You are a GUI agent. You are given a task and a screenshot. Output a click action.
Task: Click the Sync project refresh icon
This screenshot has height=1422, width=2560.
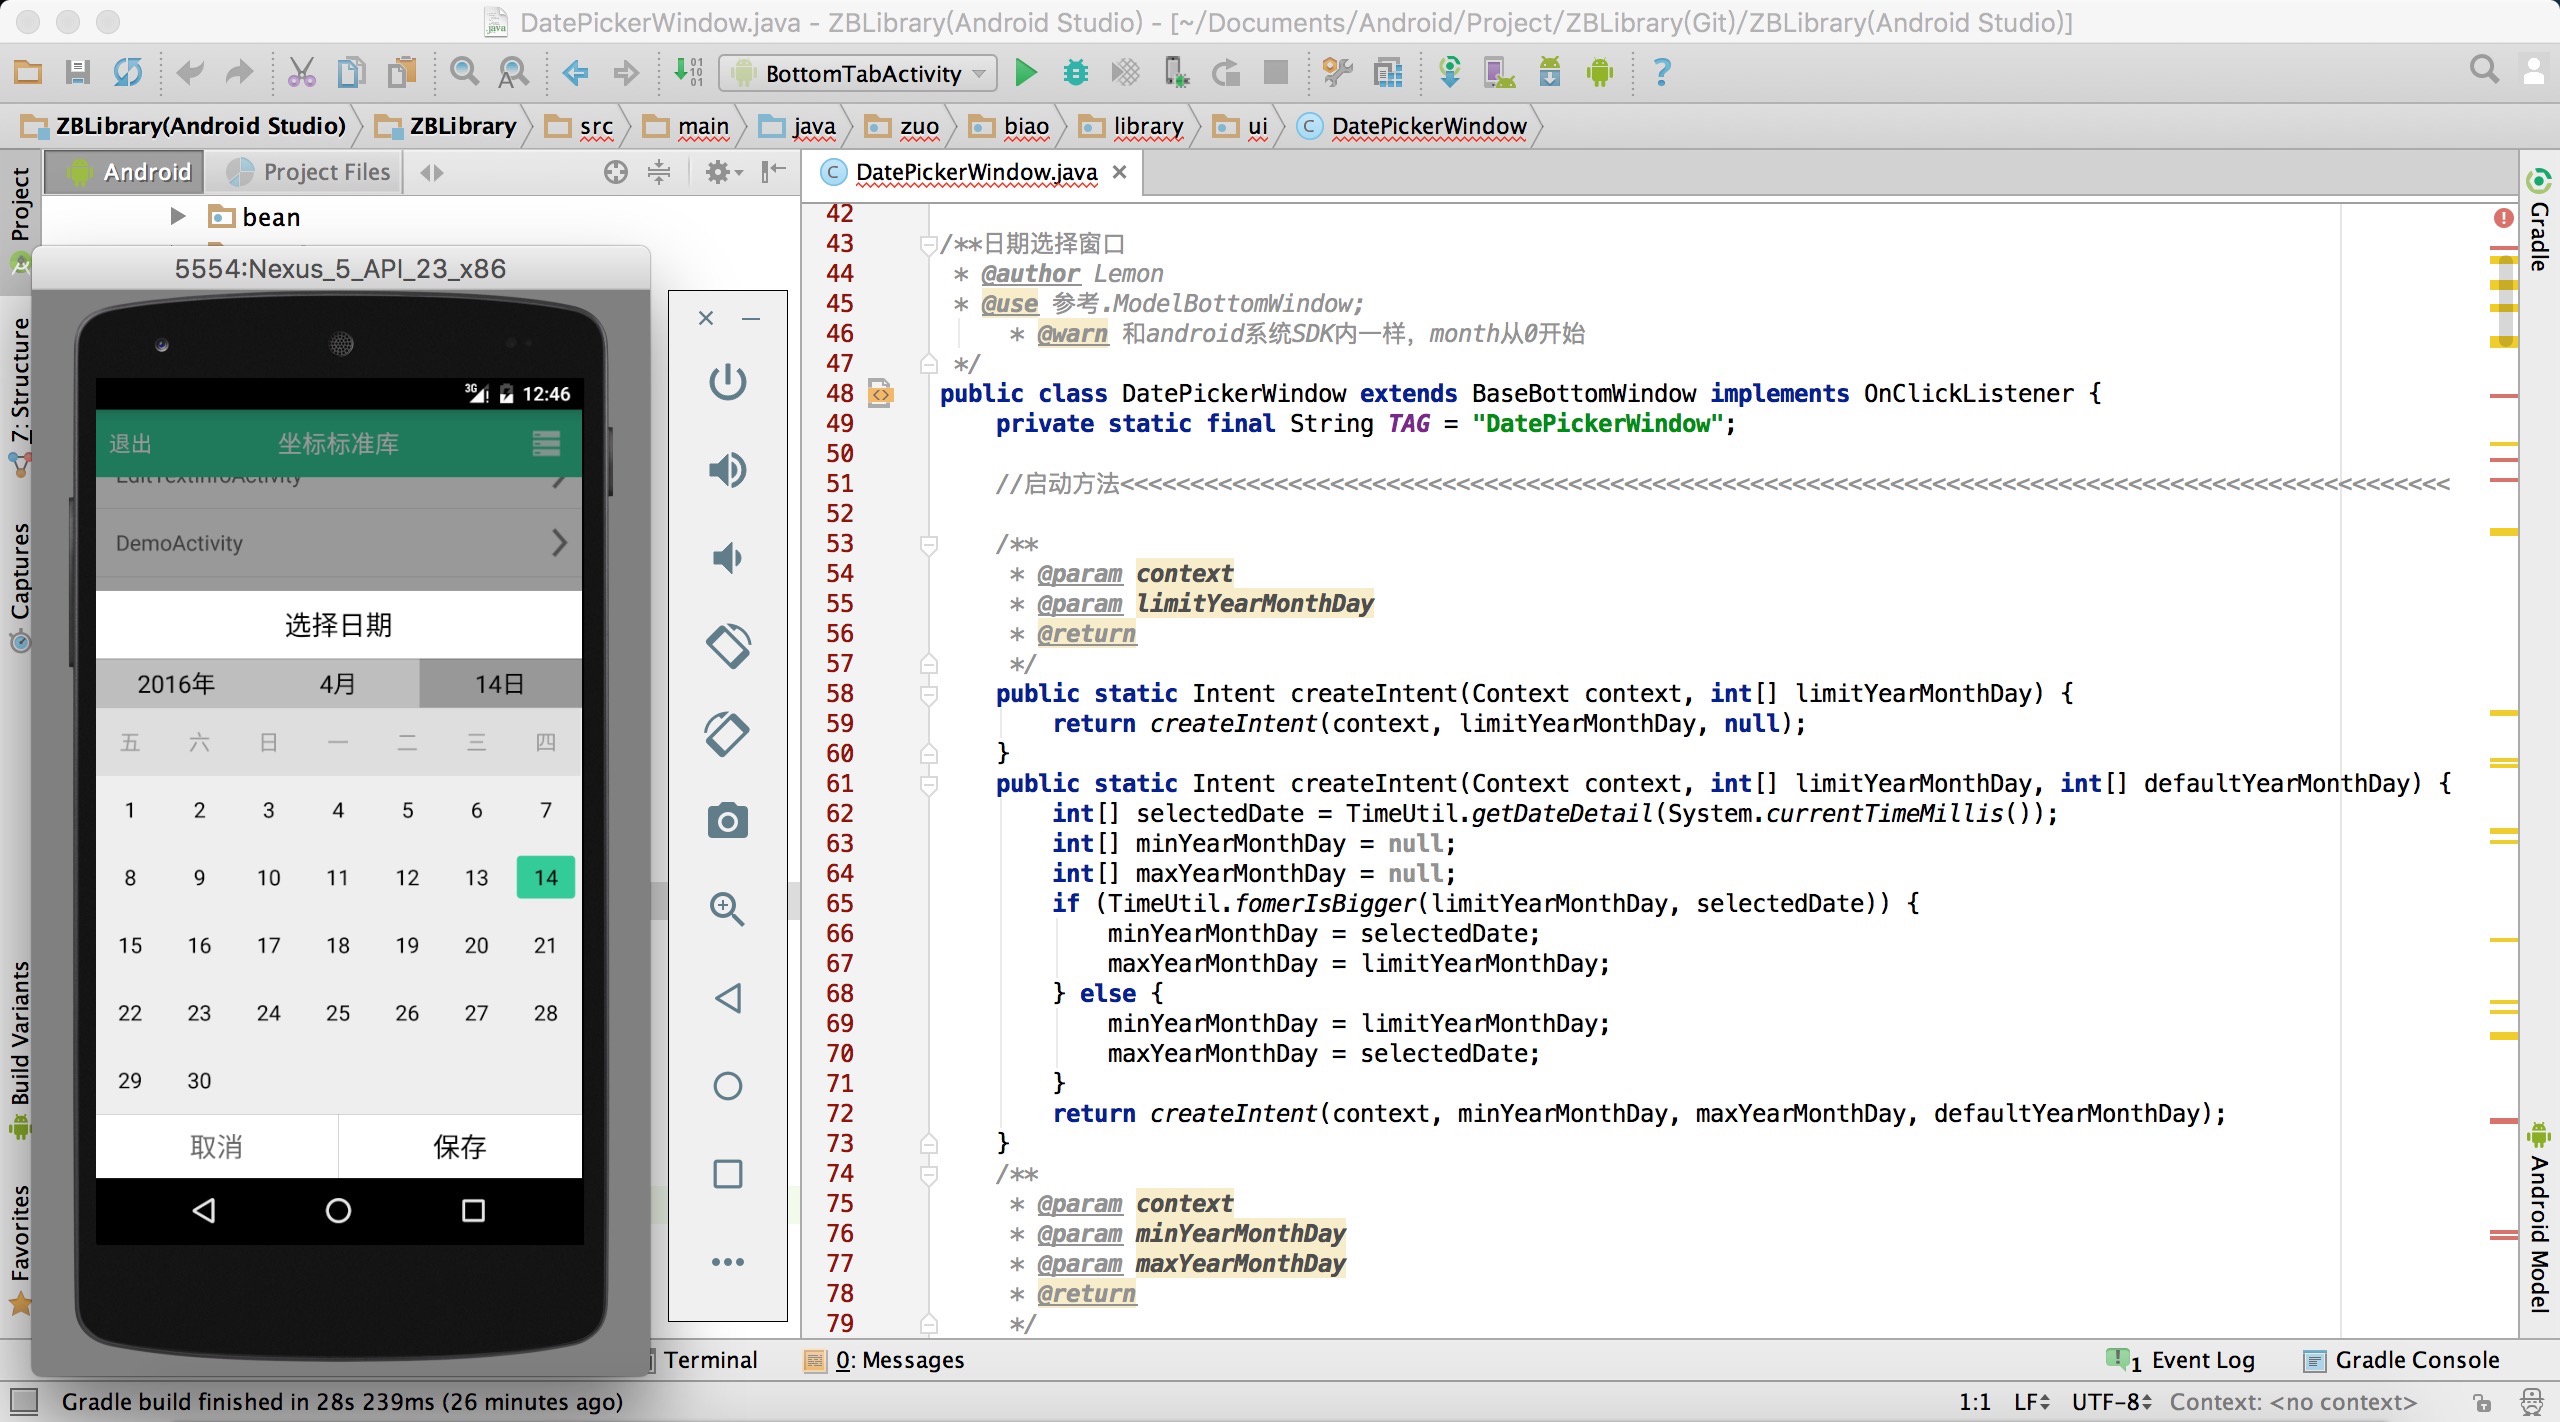pyautogui.click(x=128, y=72)
